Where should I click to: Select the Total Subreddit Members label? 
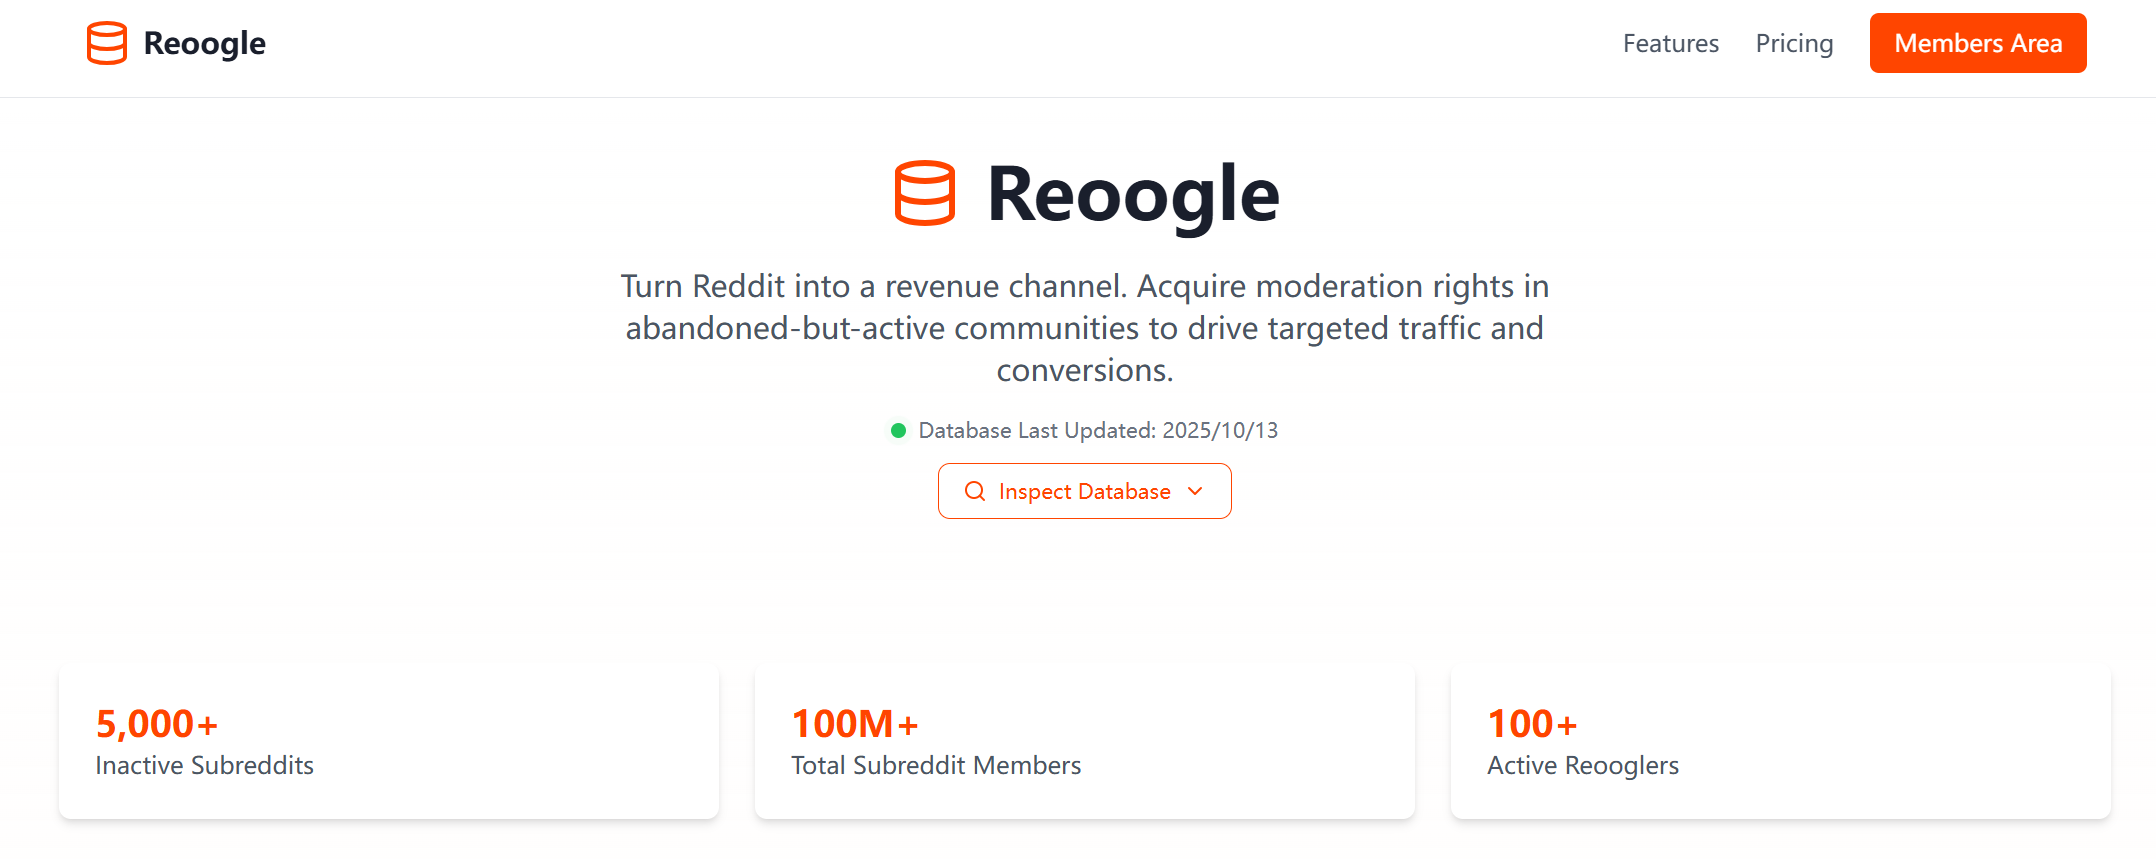(x=936, y=766)
